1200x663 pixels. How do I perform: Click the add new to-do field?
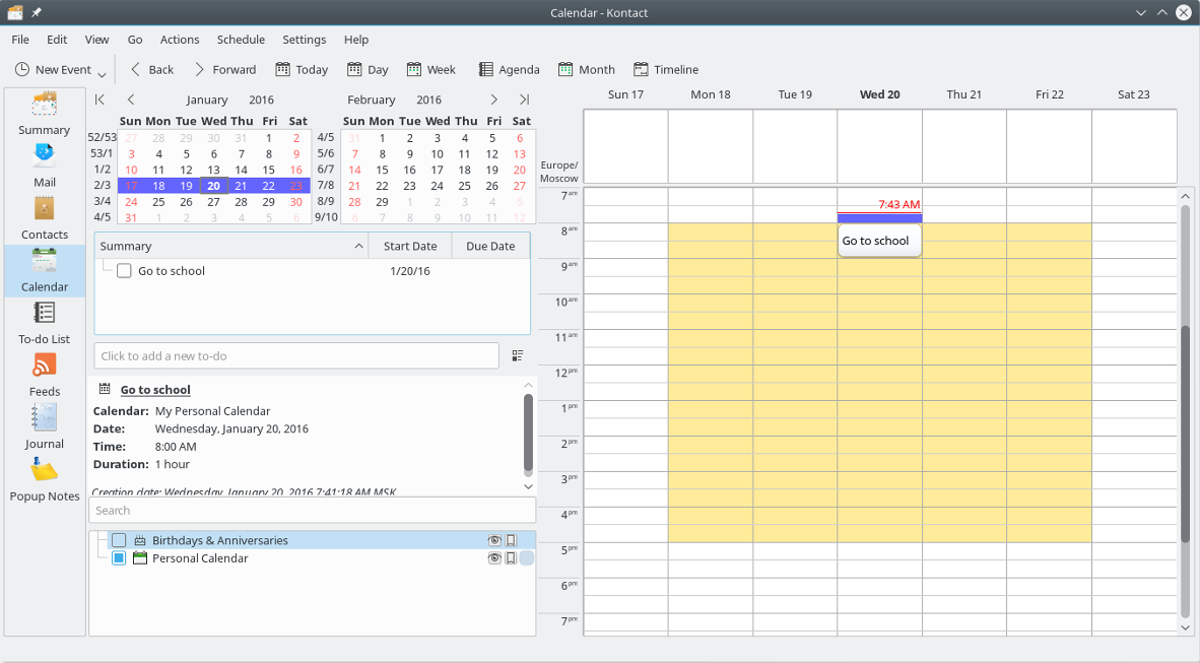[x=296, y=356]
